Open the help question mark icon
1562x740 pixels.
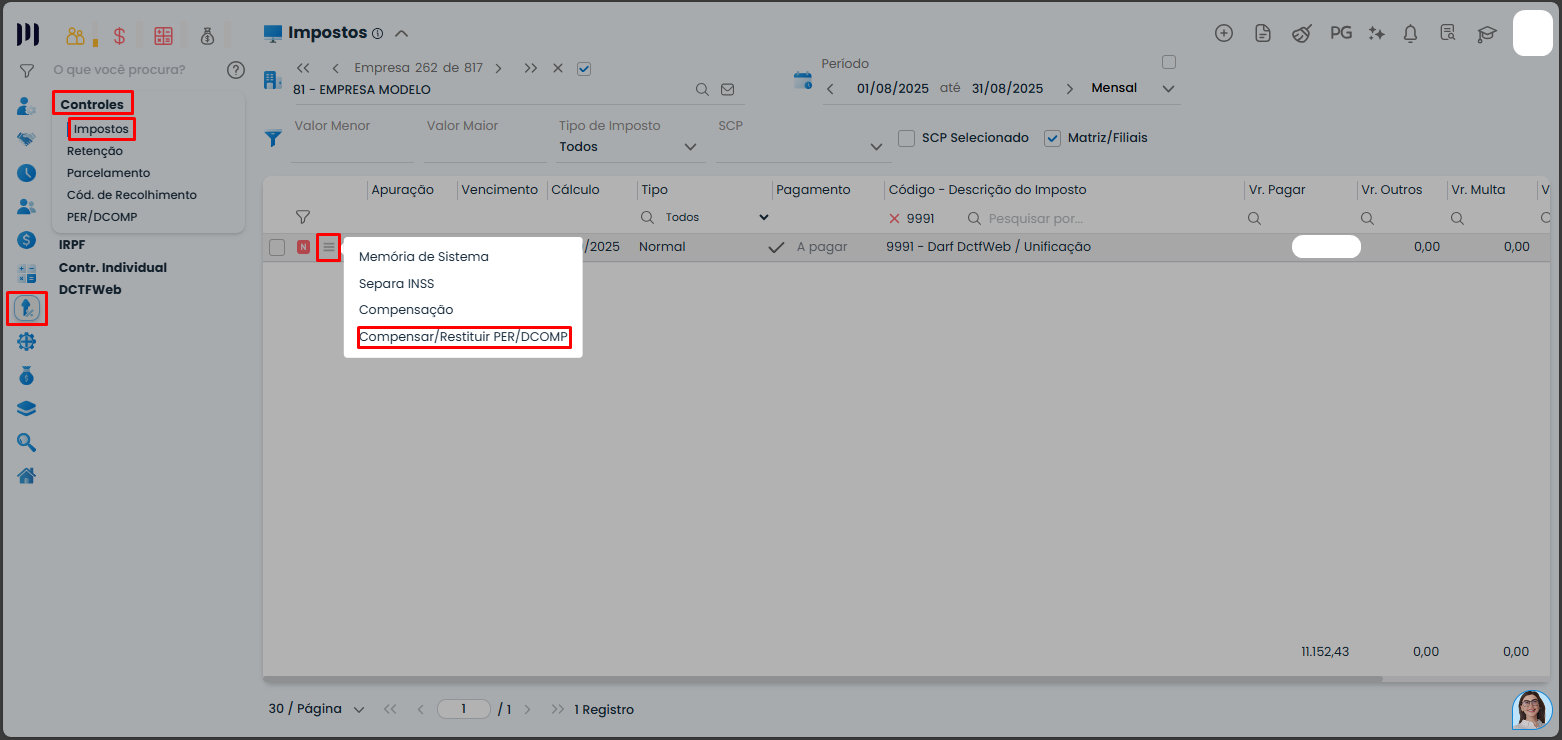(236, 70)
